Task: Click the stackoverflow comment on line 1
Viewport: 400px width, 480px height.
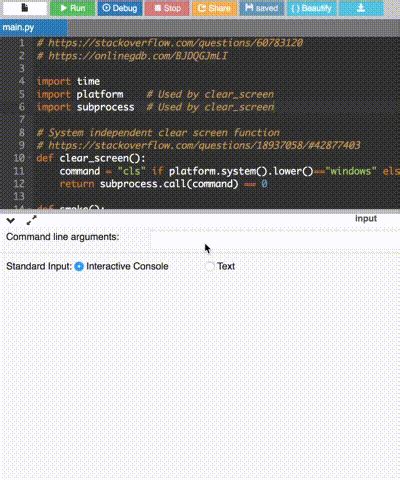Action: [170, 43]
